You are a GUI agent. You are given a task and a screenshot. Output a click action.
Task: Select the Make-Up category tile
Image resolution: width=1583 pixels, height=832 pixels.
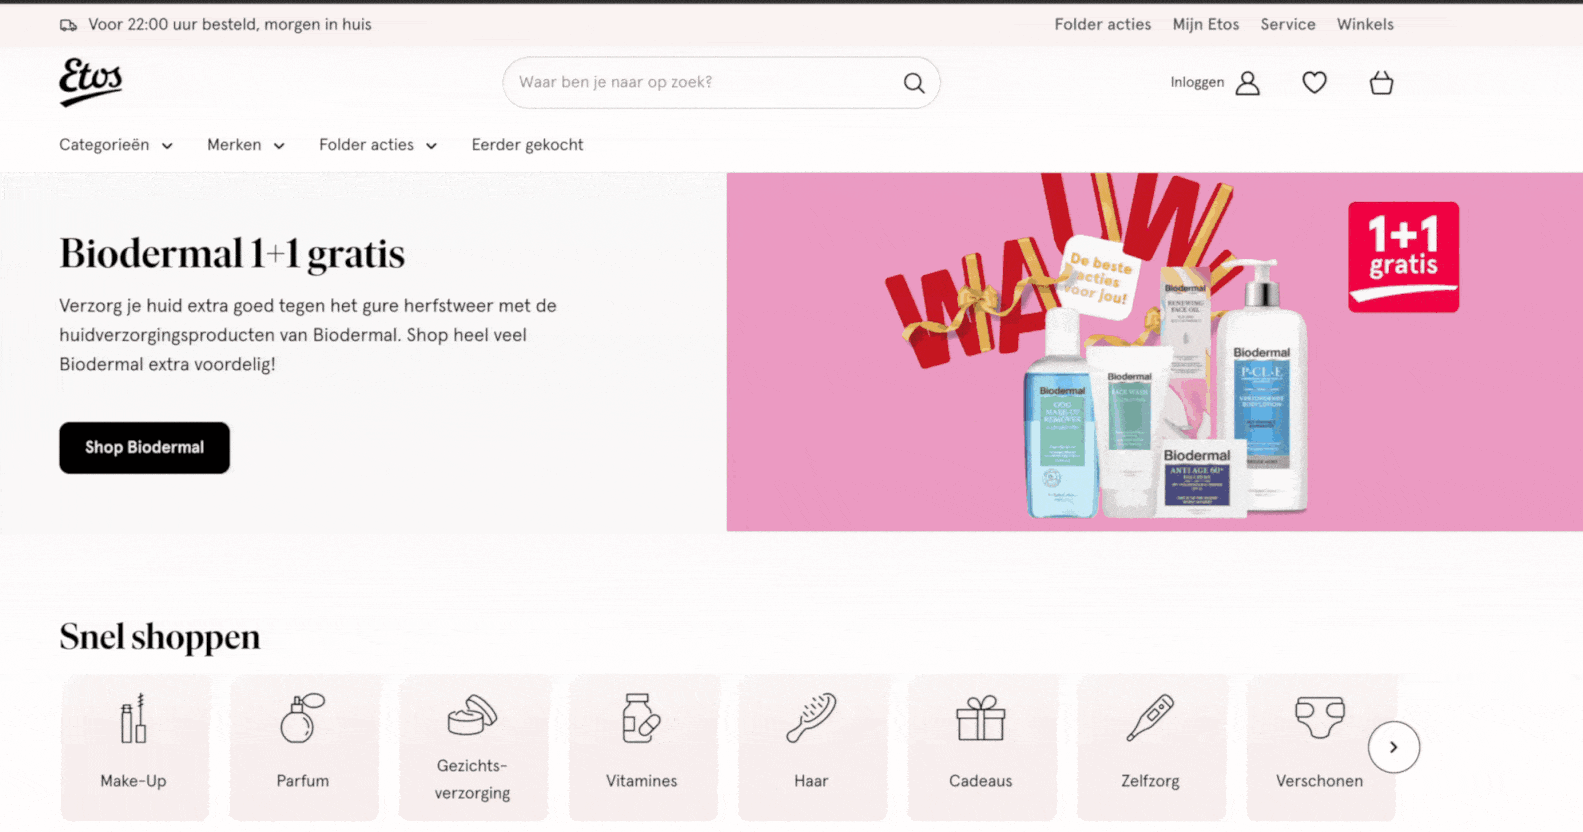(134, 747)
